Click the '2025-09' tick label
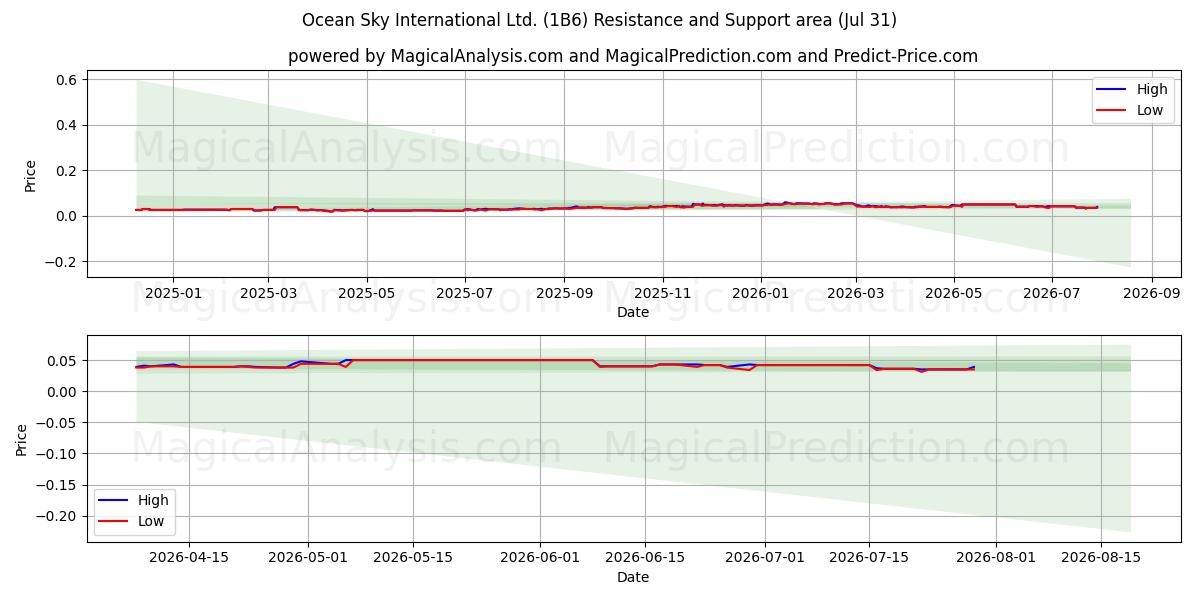Screen dimensions: 1200x600 point(564,293)
